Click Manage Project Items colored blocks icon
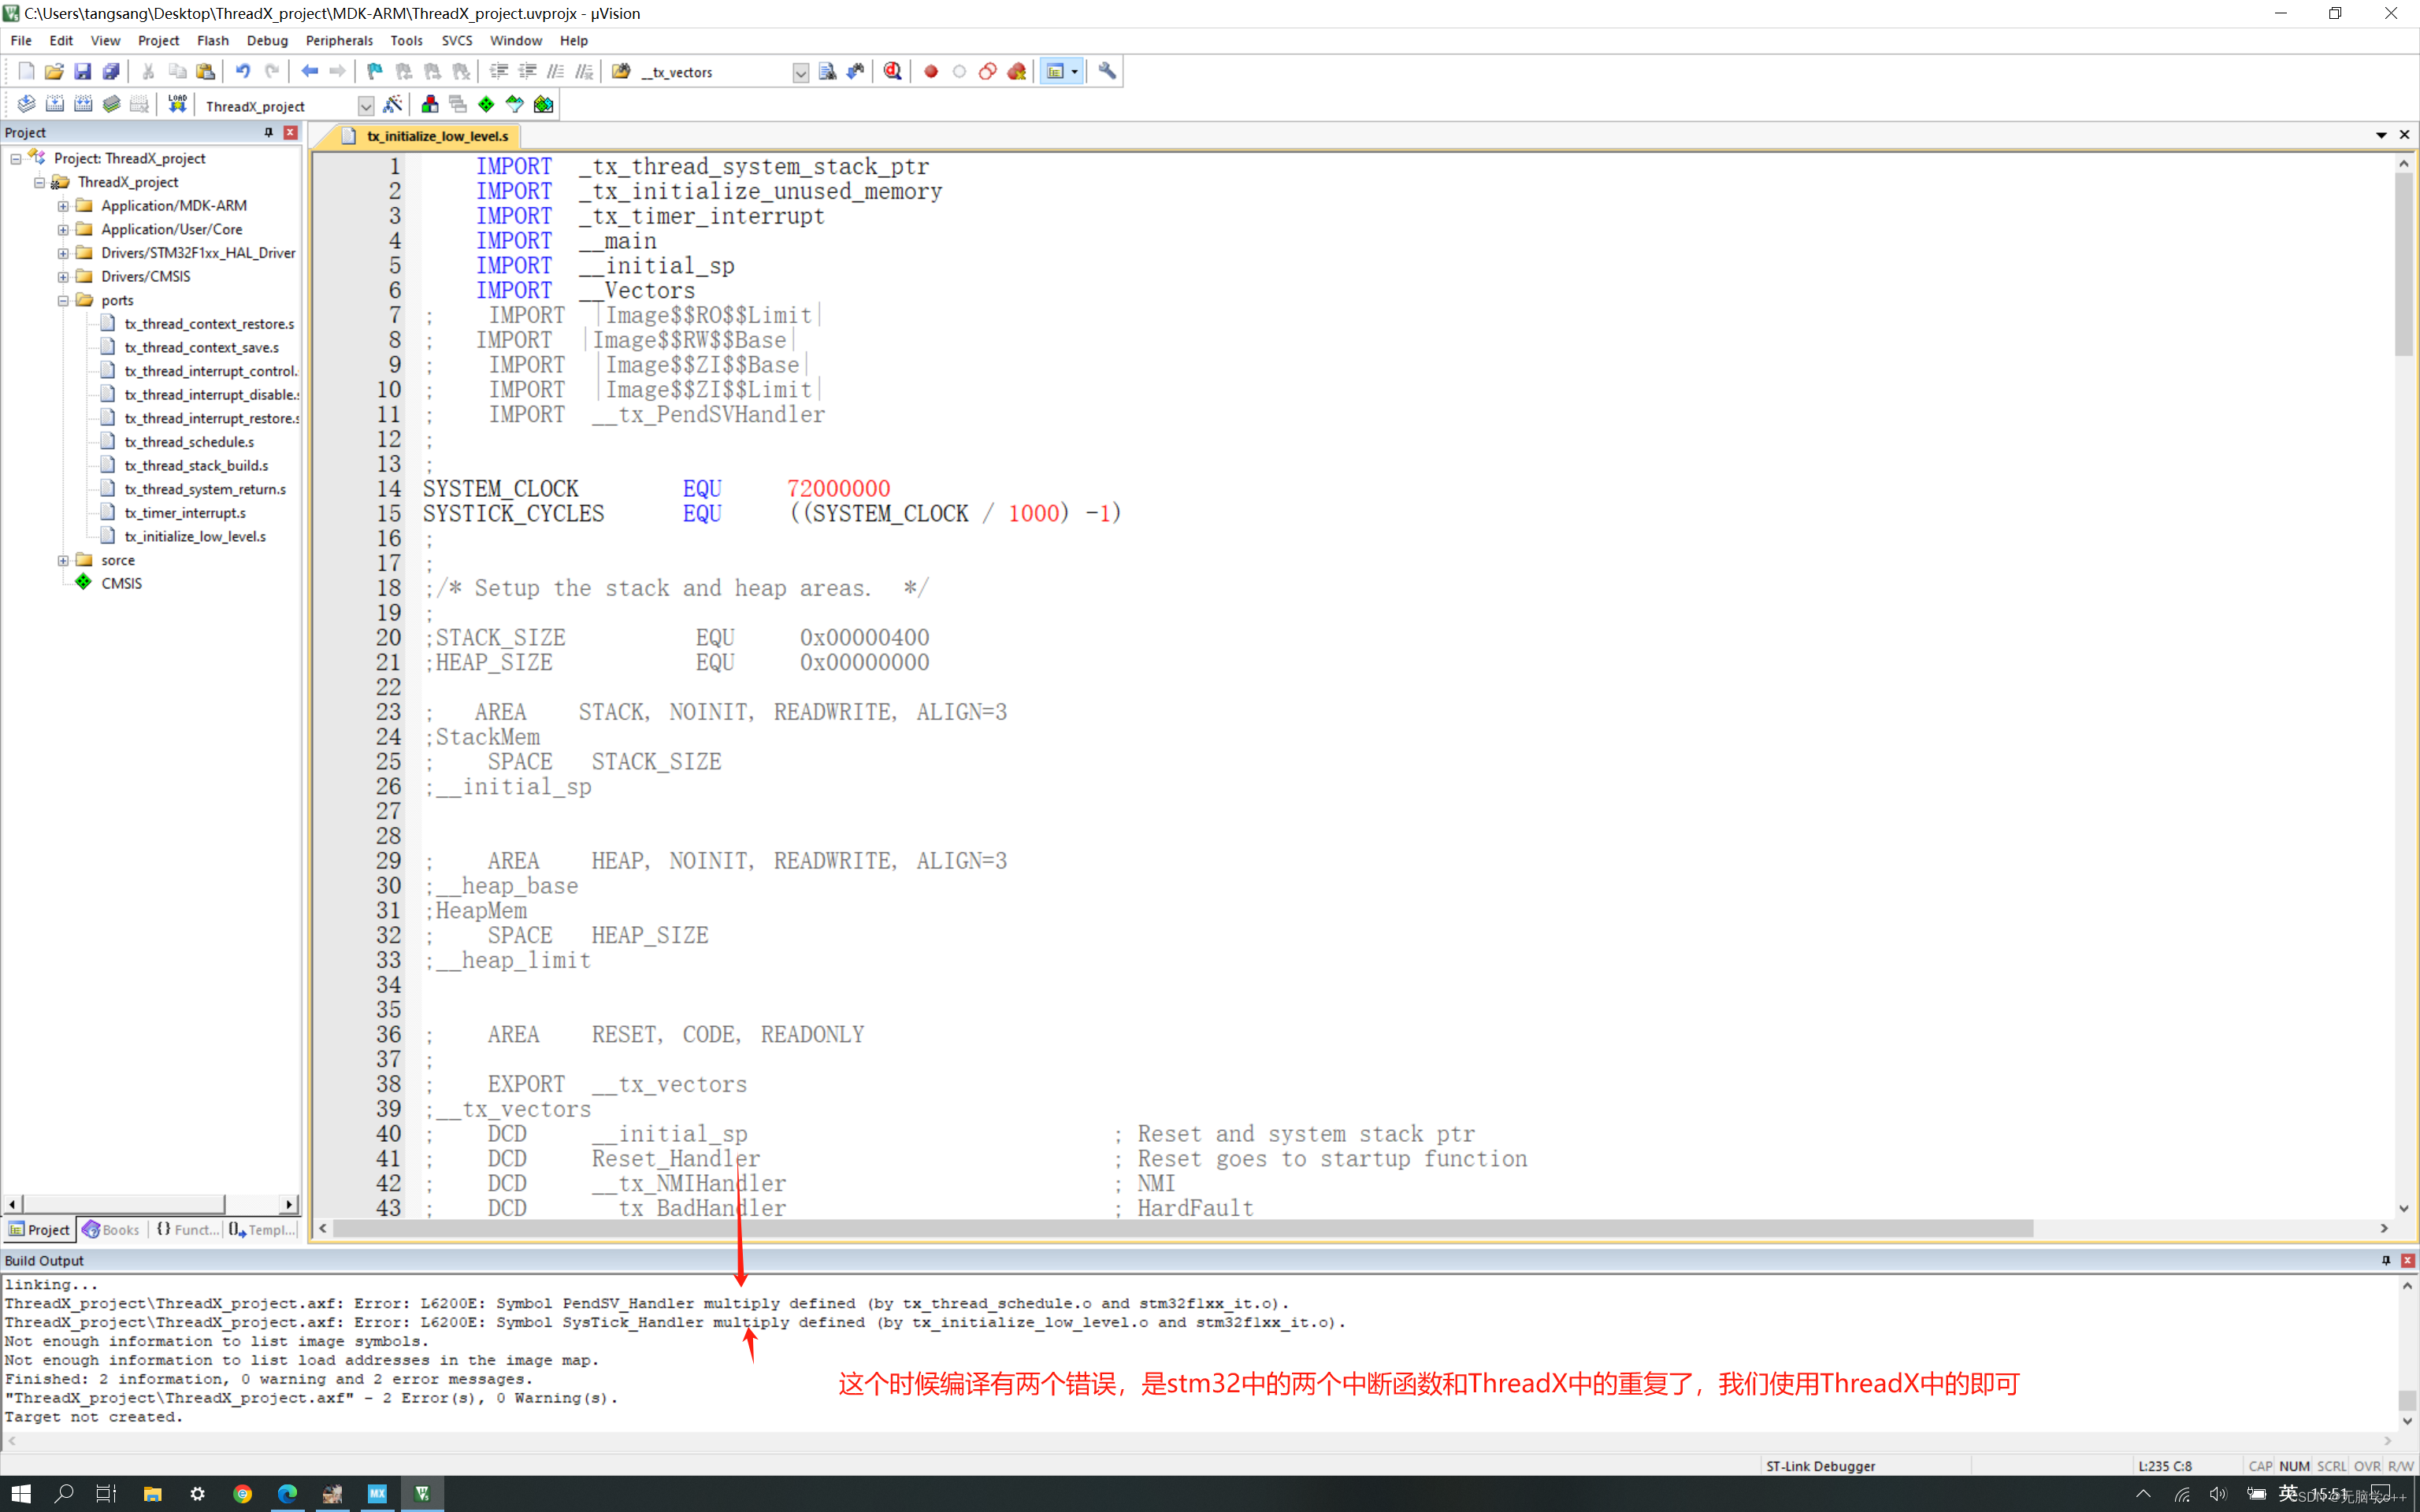This screenshot has width=2420, height=1512. coord(430,104)
